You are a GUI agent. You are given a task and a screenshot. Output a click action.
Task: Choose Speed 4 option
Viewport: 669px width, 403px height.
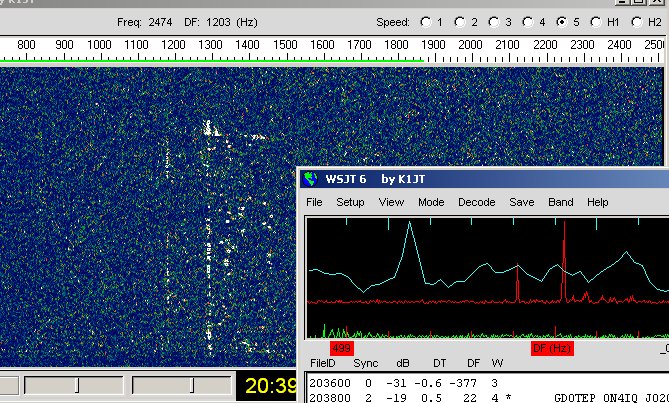coord(526,21)
